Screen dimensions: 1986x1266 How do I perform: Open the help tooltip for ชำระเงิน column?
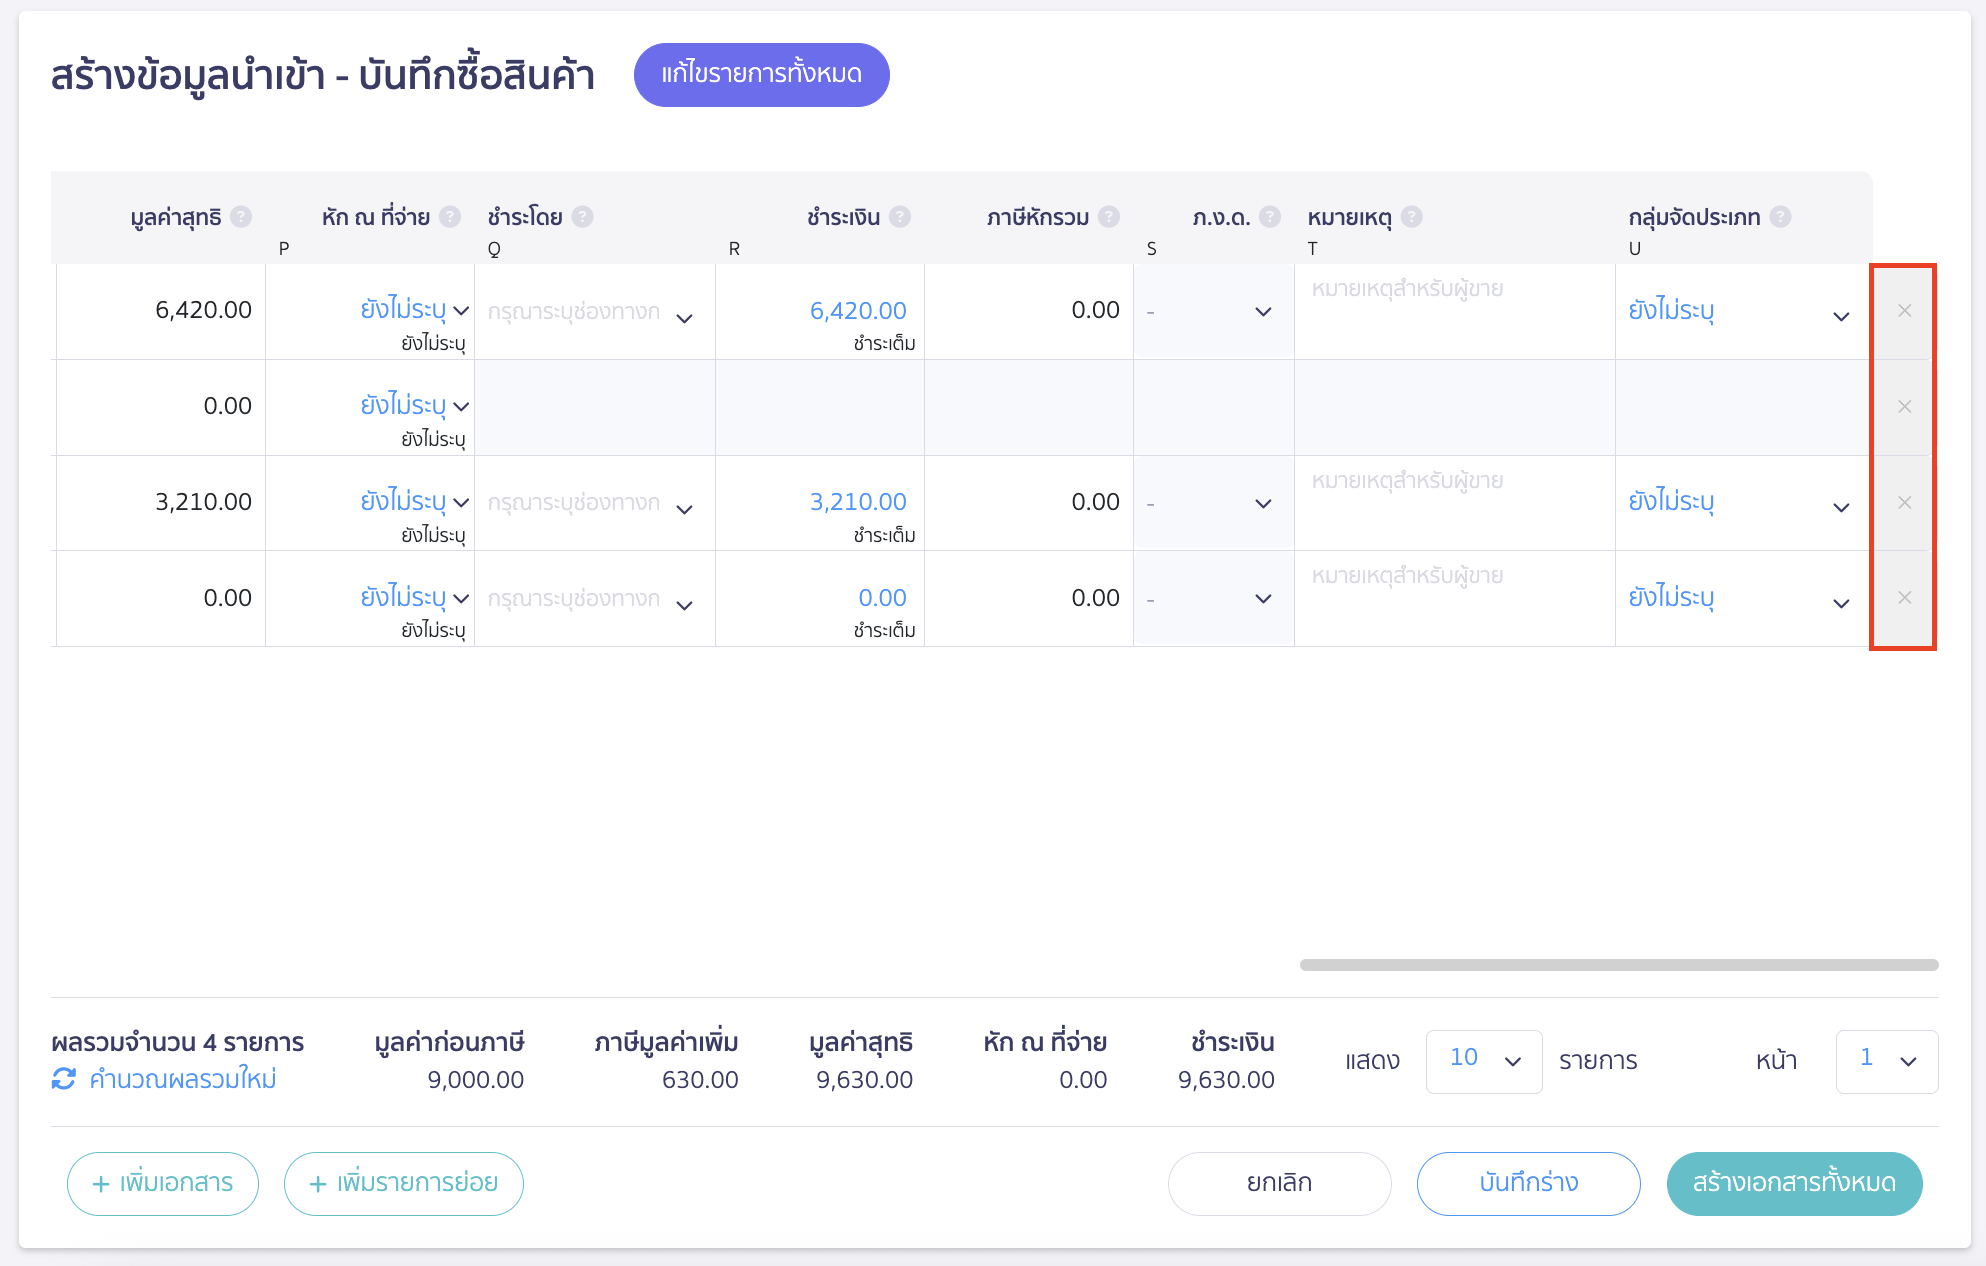(x=901, y=215)
